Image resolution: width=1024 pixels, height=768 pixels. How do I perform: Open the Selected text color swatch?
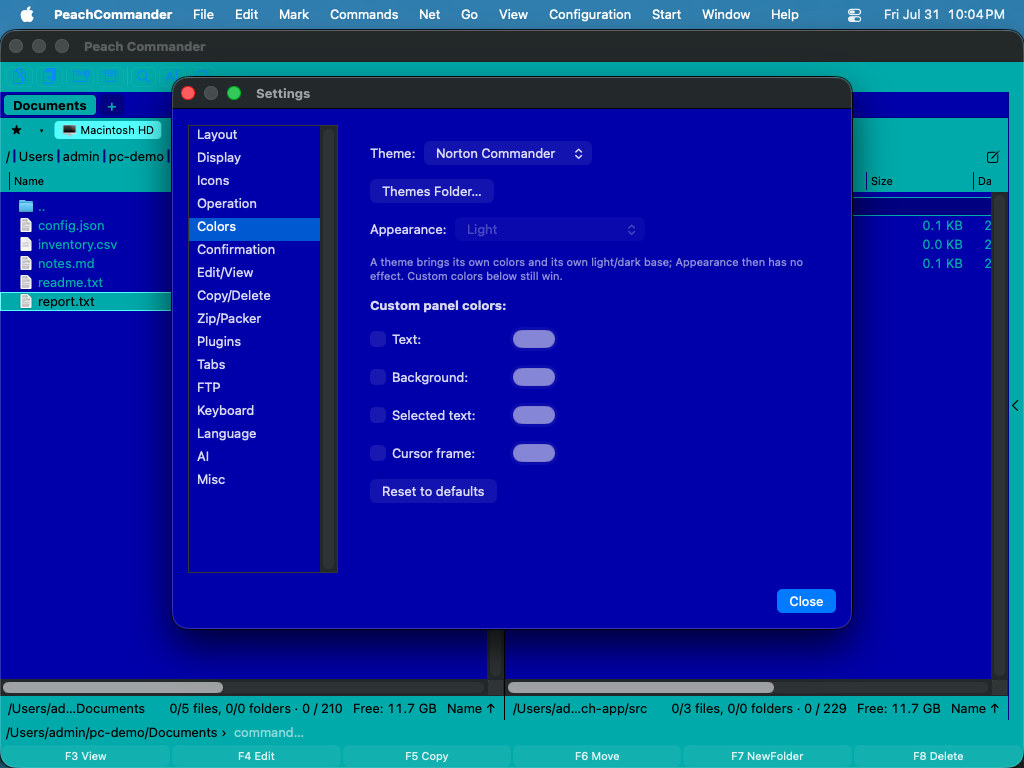click(534, 415)
